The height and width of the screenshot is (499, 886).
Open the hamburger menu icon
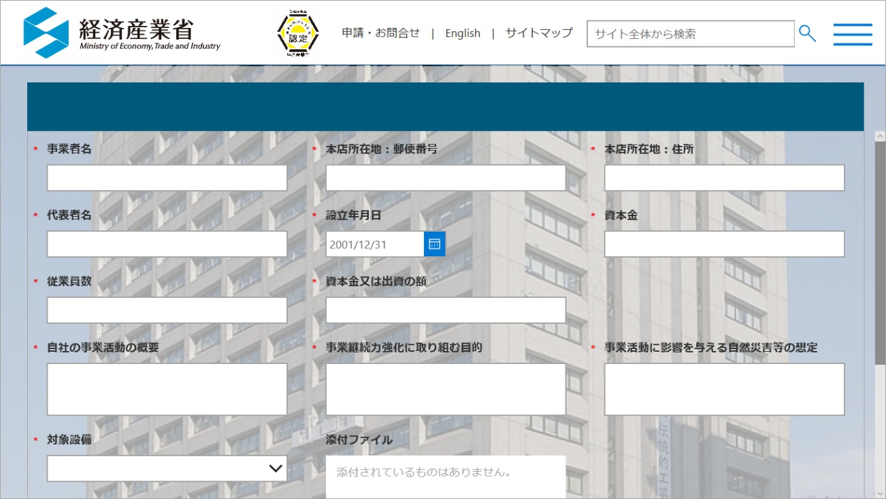coord(853,34)
